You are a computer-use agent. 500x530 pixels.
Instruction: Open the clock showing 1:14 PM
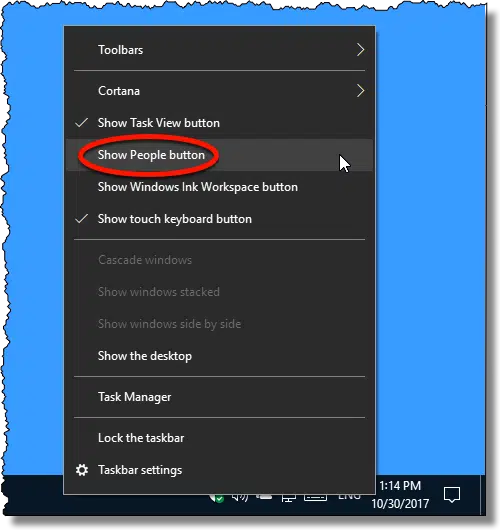tap(400, 495)
